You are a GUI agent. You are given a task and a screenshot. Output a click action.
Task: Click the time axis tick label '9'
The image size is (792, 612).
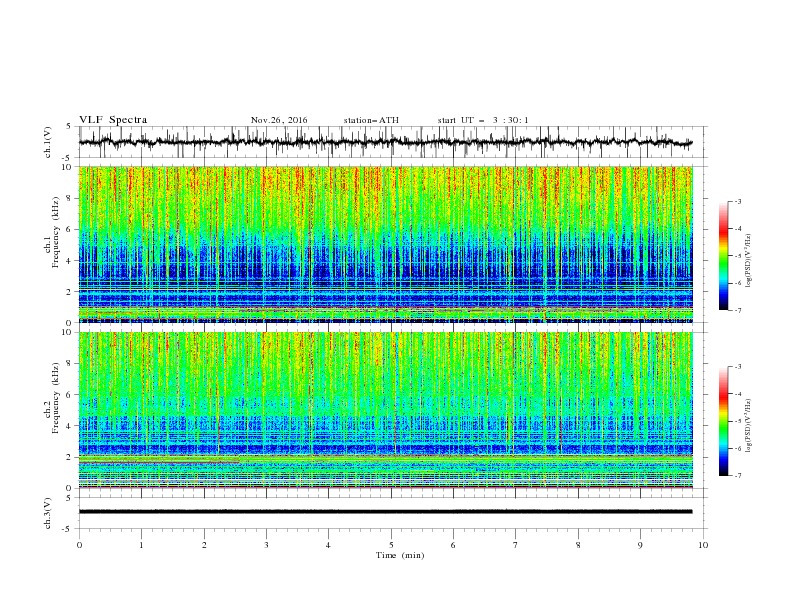(x=640, y=545)
